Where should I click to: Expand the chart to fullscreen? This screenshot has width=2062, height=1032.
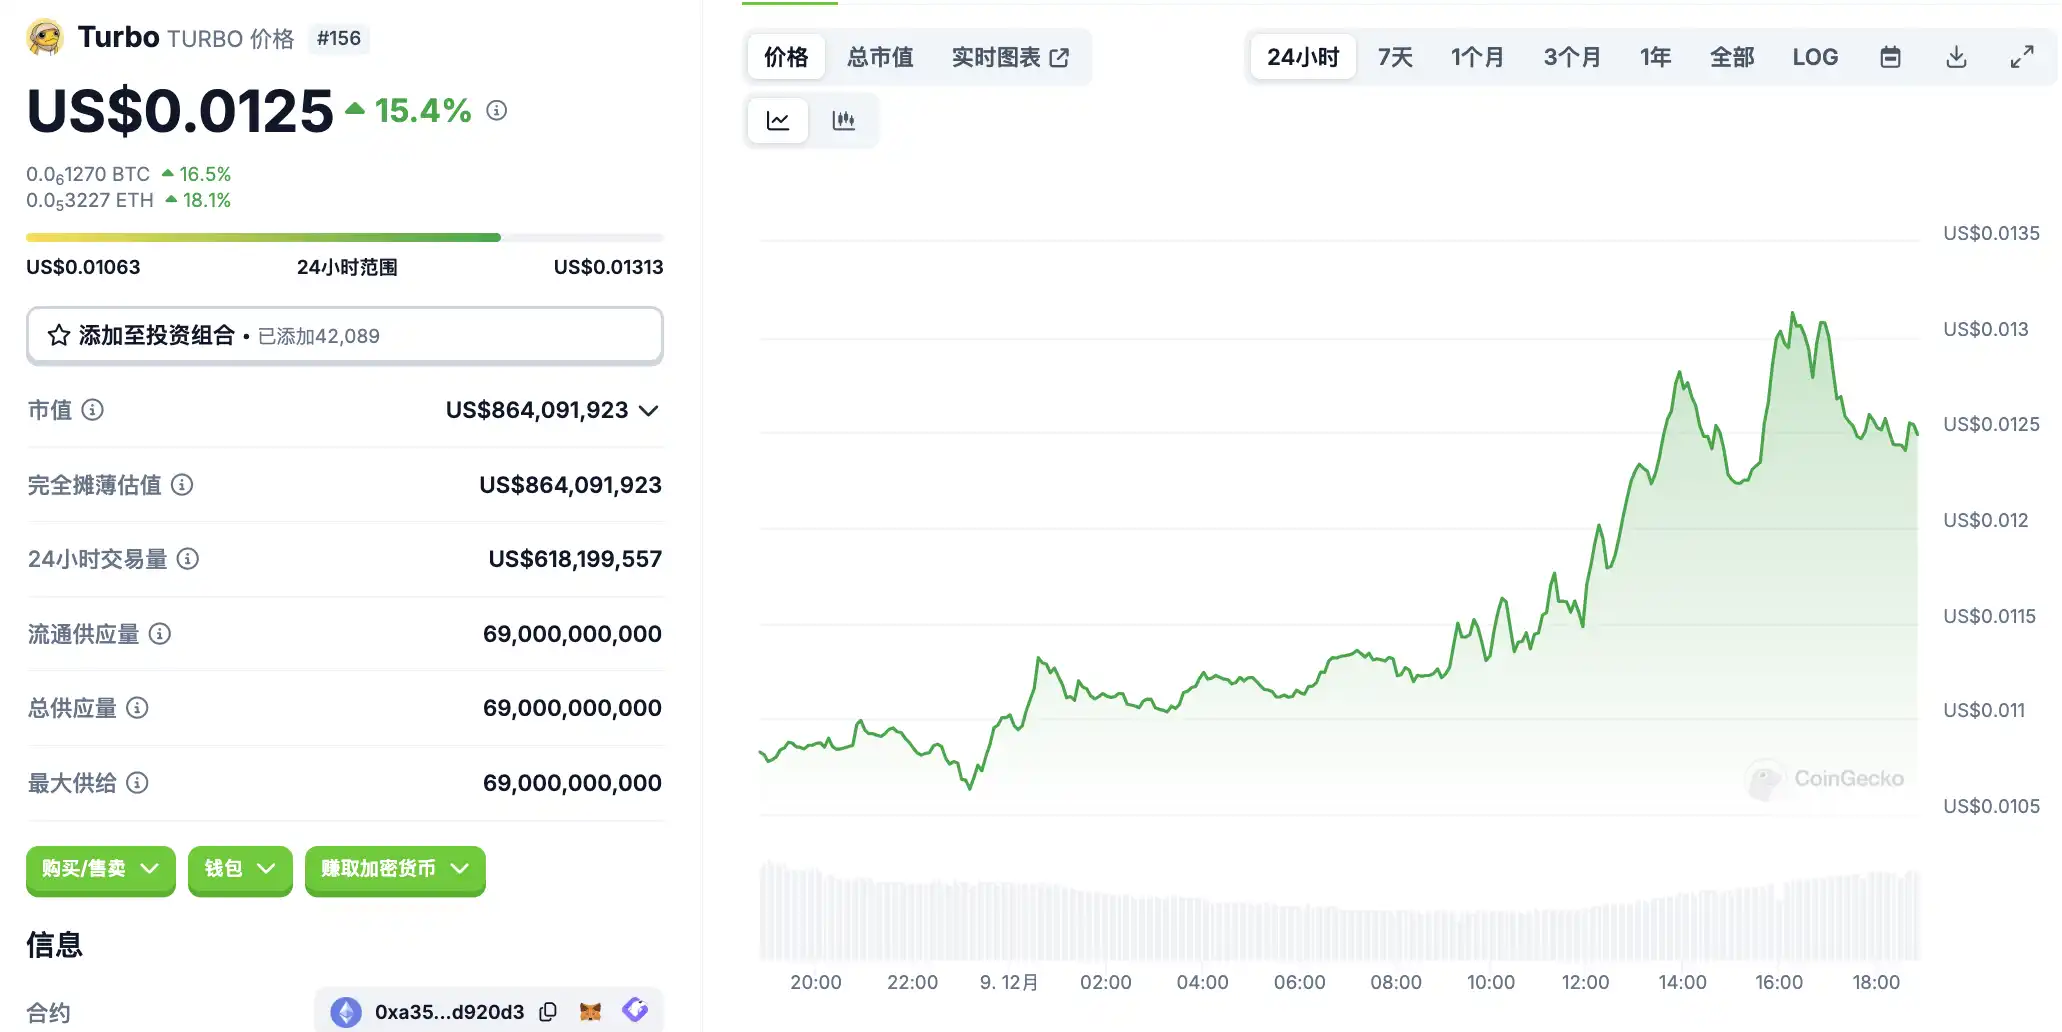2022,57
